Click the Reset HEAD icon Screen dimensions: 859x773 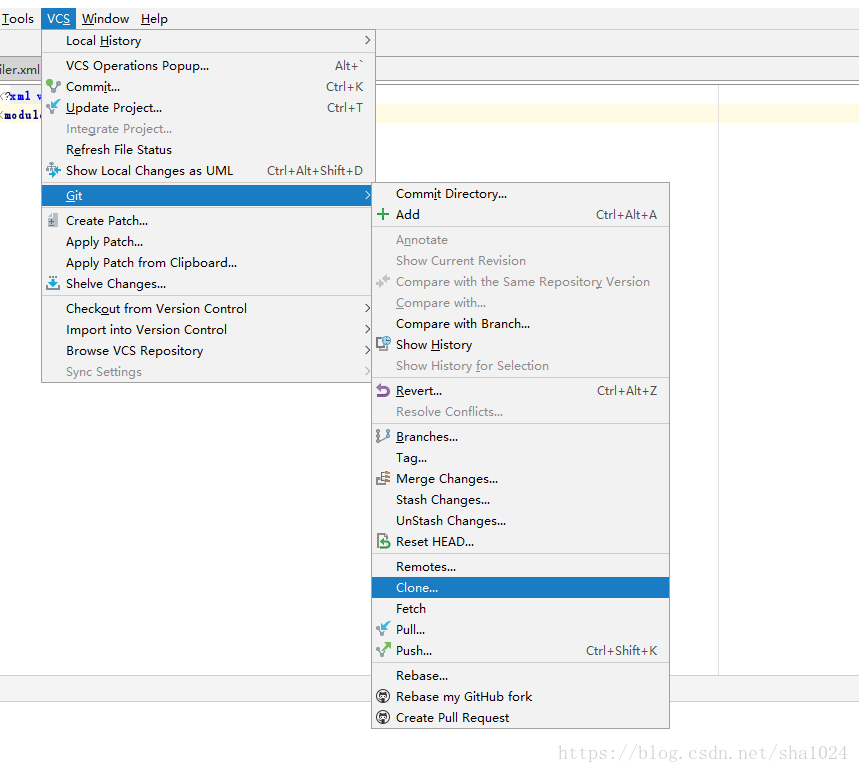(383, 541)
